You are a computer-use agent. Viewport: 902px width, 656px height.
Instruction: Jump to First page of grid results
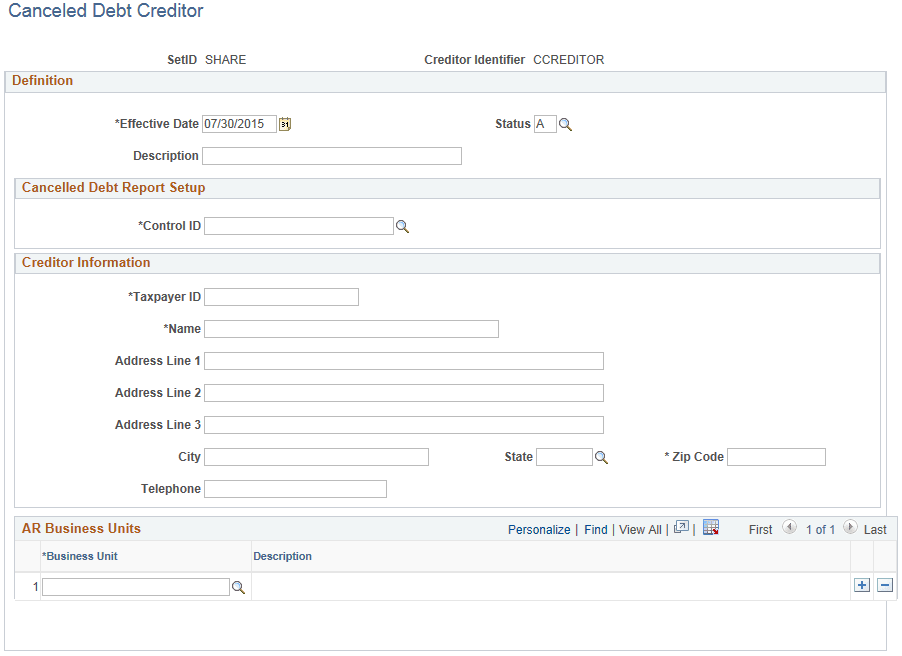(x=760, y=529)
